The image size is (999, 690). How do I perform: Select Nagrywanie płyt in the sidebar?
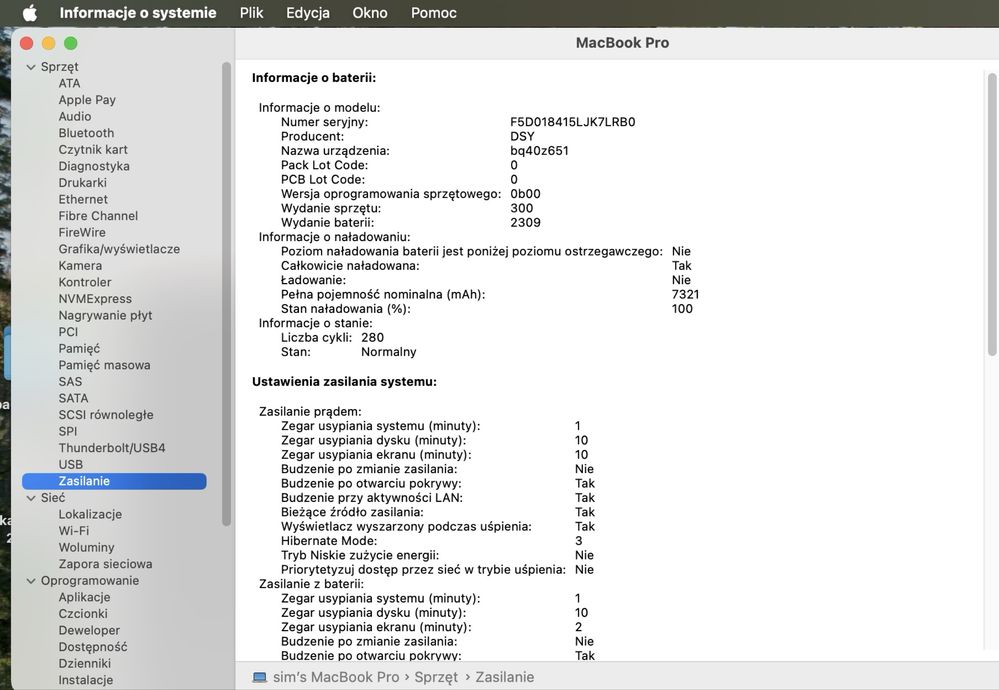[105, 315]
